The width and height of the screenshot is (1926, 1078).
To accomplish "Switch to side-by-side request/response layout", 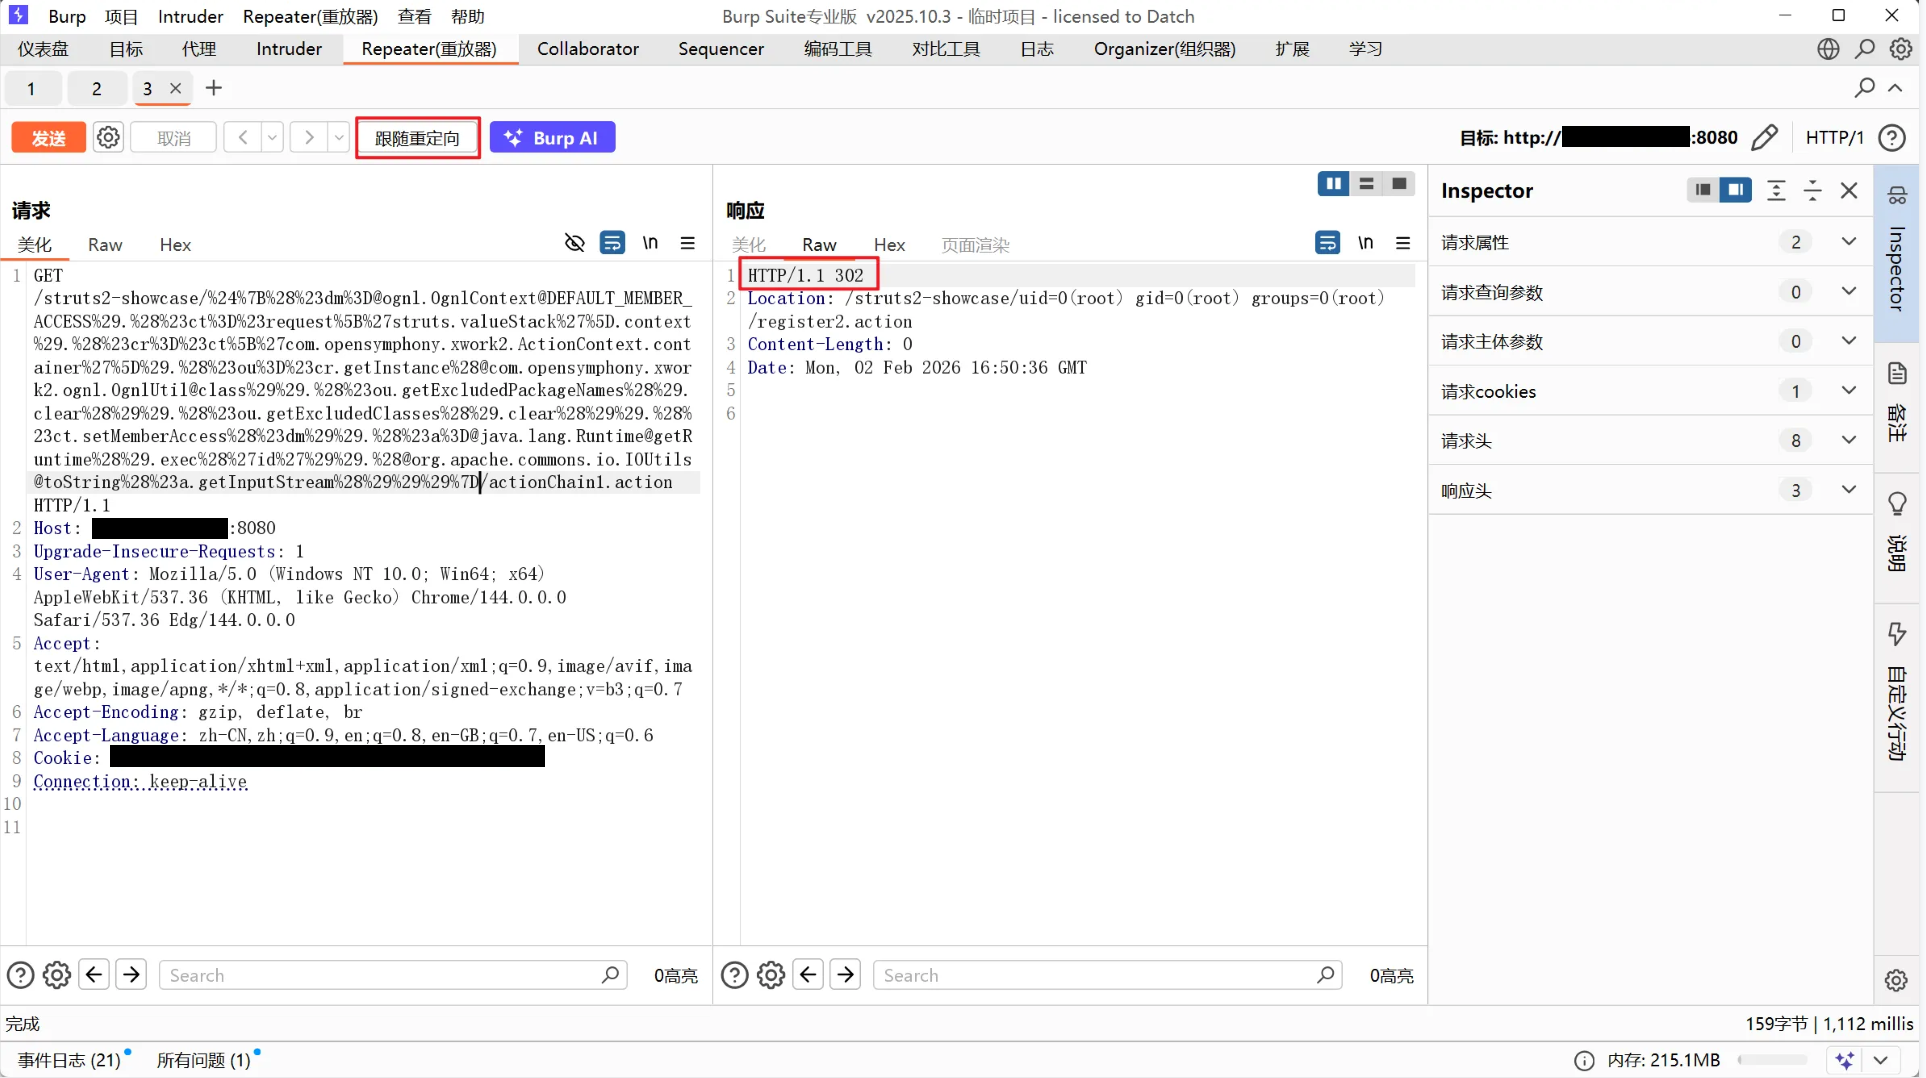I will tap(1333, 184).
